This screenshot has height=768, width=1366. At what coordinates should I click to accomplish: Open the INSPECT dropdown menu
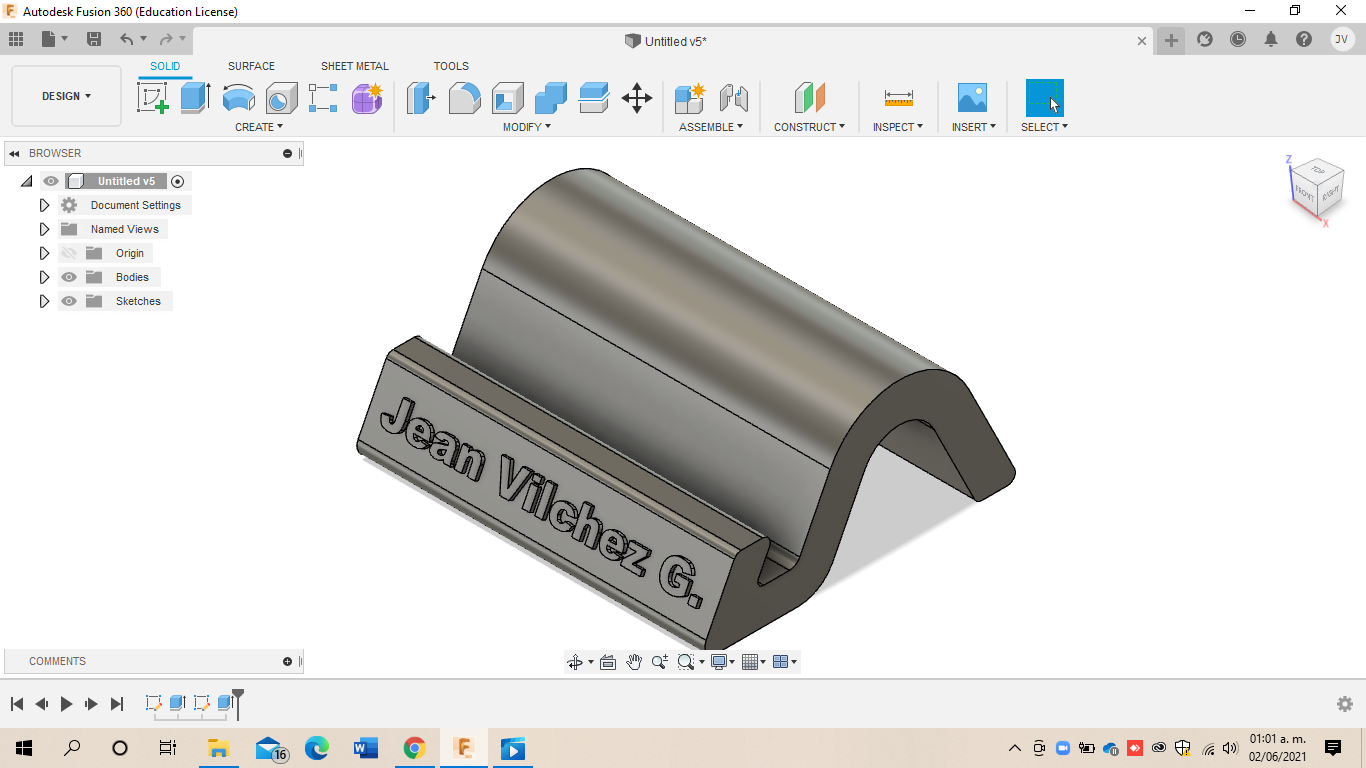897,127
